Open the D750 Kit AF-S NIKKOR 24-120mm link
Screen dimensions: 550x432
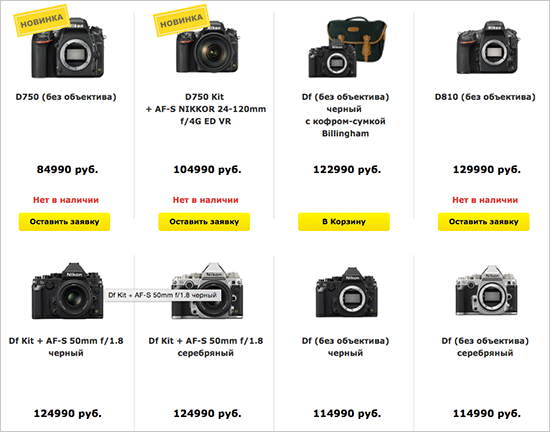tap(206, 109)
